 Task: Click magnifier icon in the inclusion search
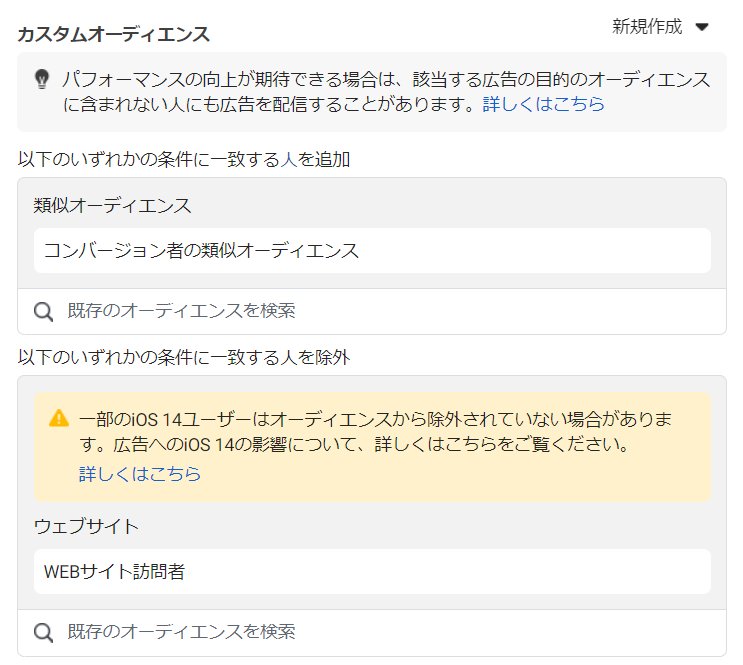tap(43, 311)
